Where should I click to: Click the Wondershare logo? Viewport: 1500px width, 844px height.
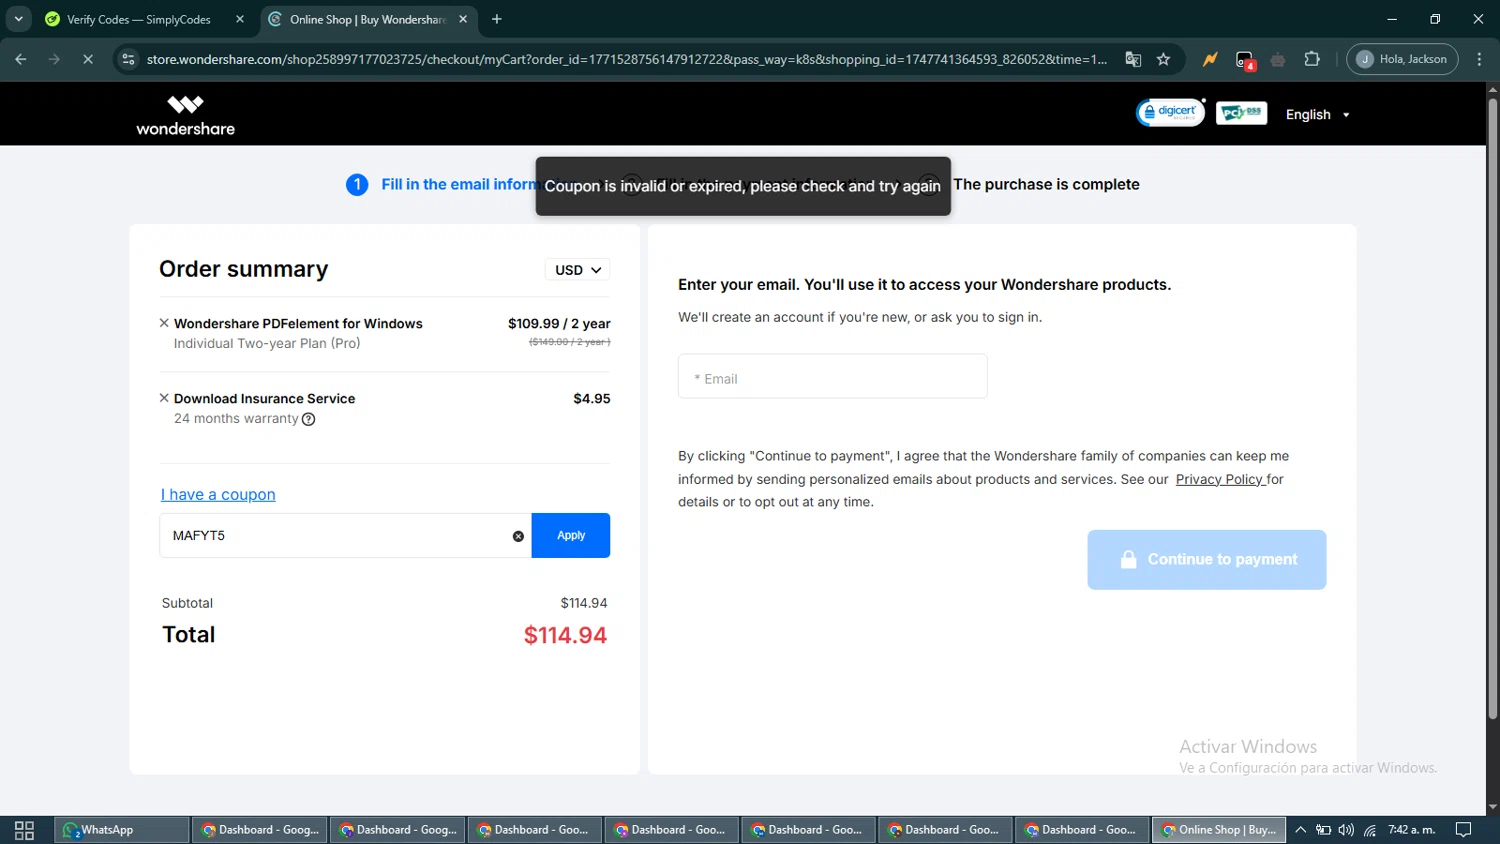point(186,115)
